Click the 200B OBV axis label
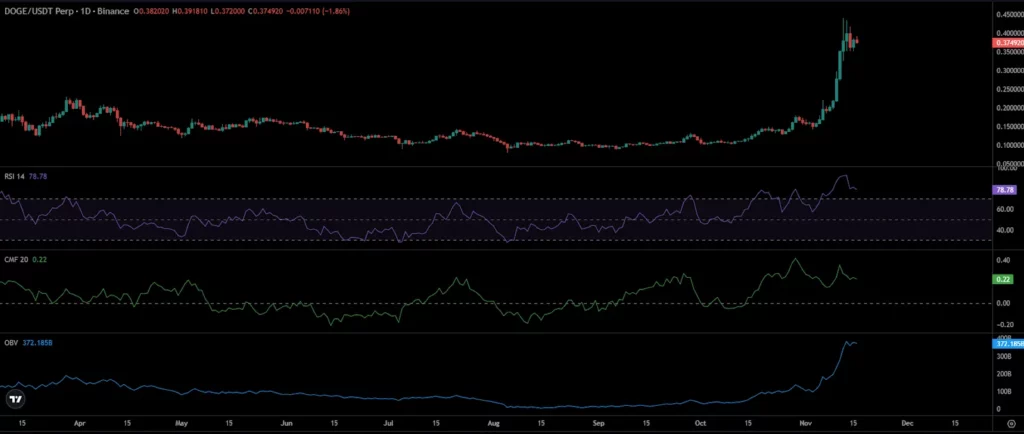The width and height of the screenshot is (1024, 434). pos(1002,375)
